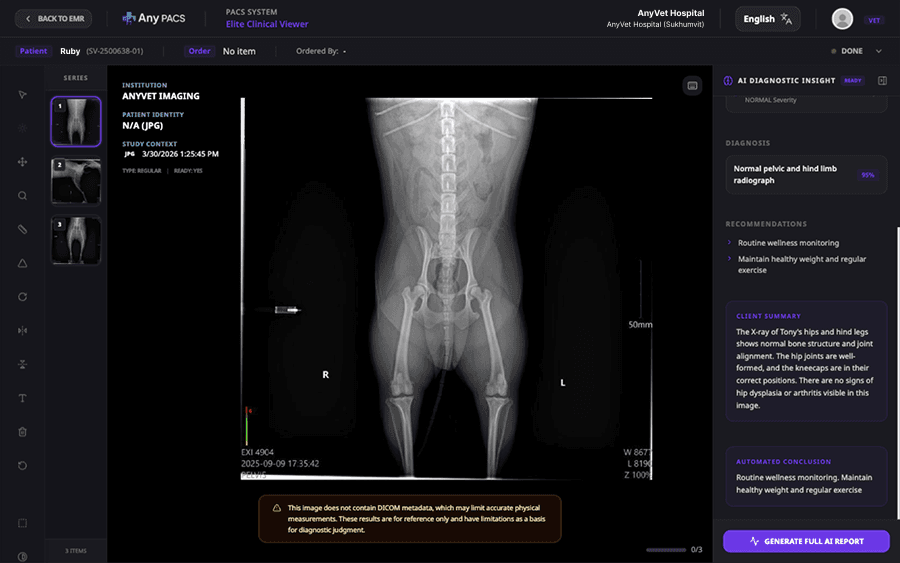
Task: Open the user profile avatar menu
Action: point(843,19)
